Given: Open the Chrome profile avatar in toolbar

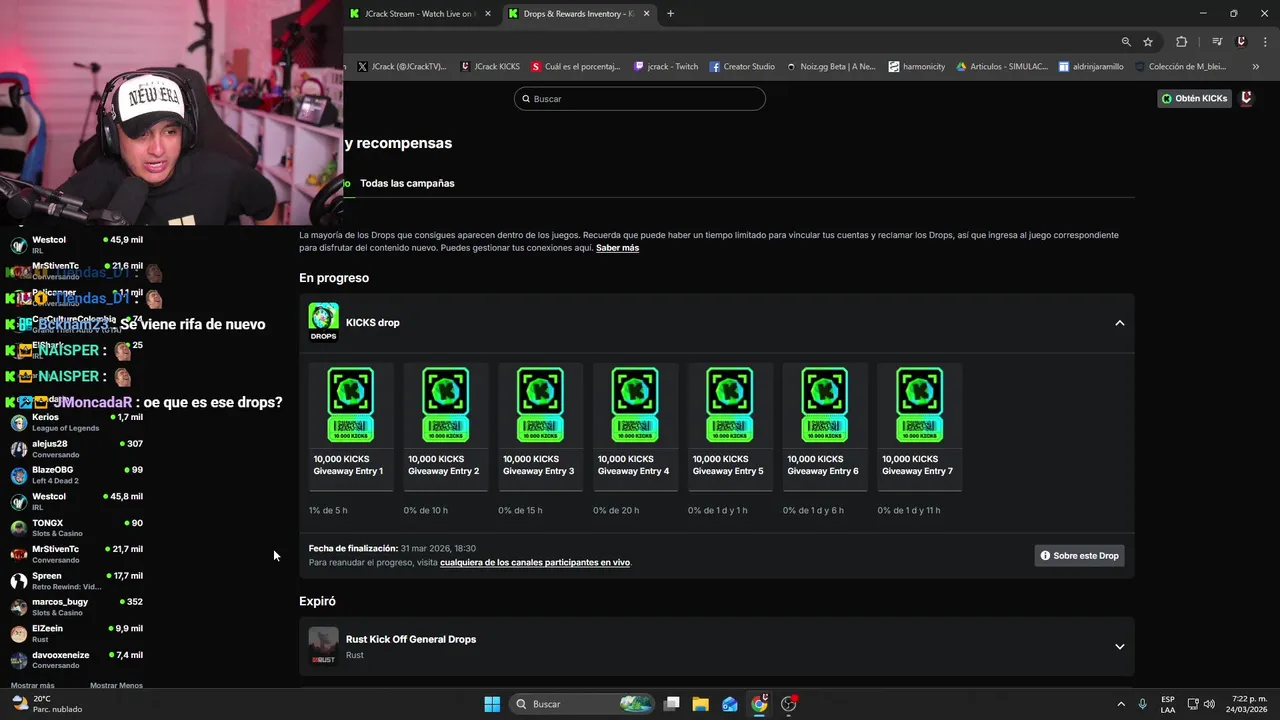Looking at the screenshot, I should [1241, 42].
